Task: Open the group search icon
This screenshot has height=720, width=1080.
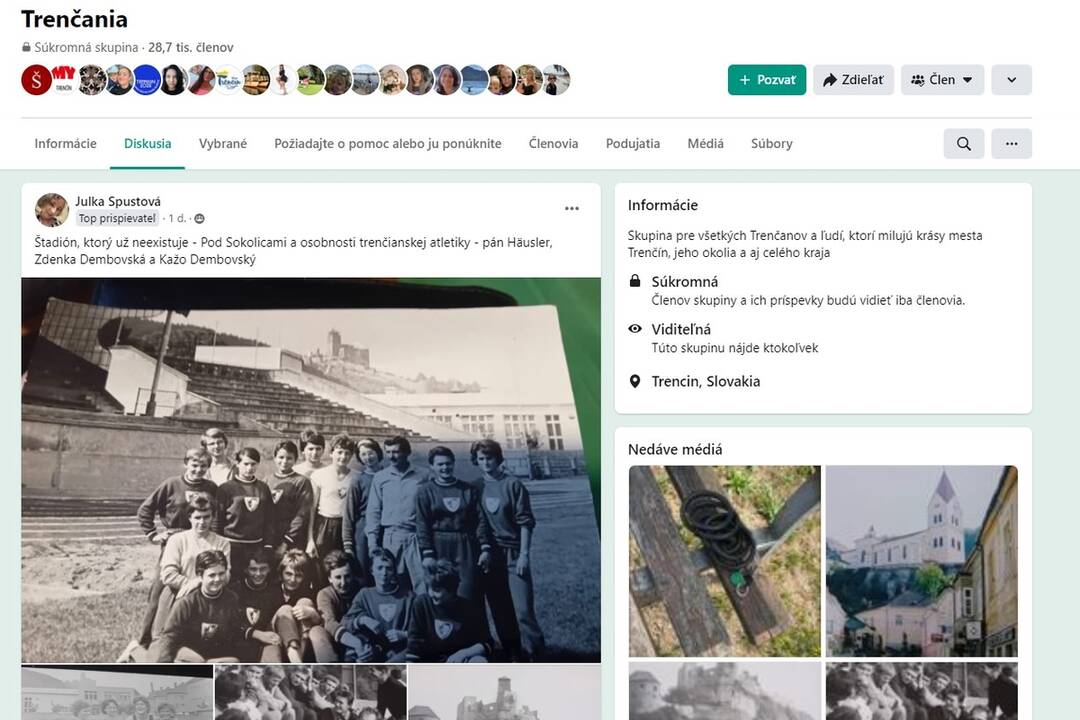Action: [963, 143]
